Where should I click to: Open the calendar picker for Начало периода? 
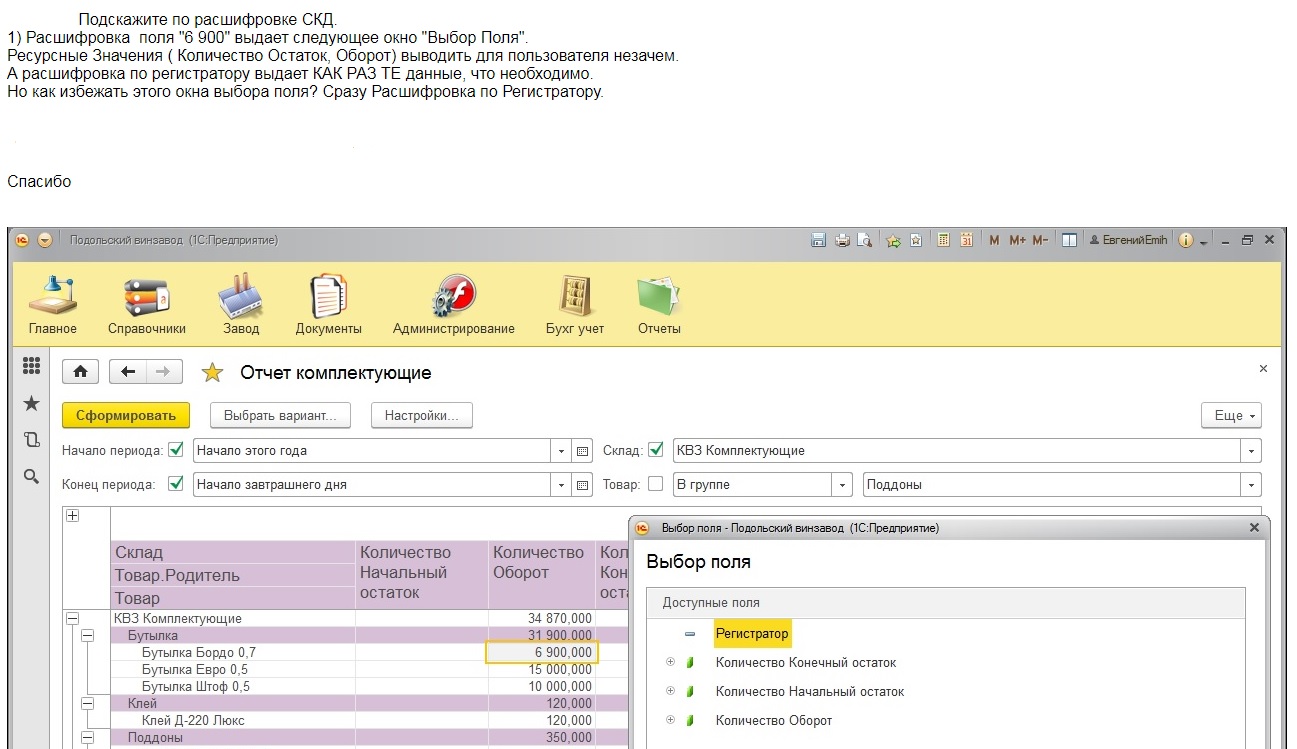(x=584, y=451)
